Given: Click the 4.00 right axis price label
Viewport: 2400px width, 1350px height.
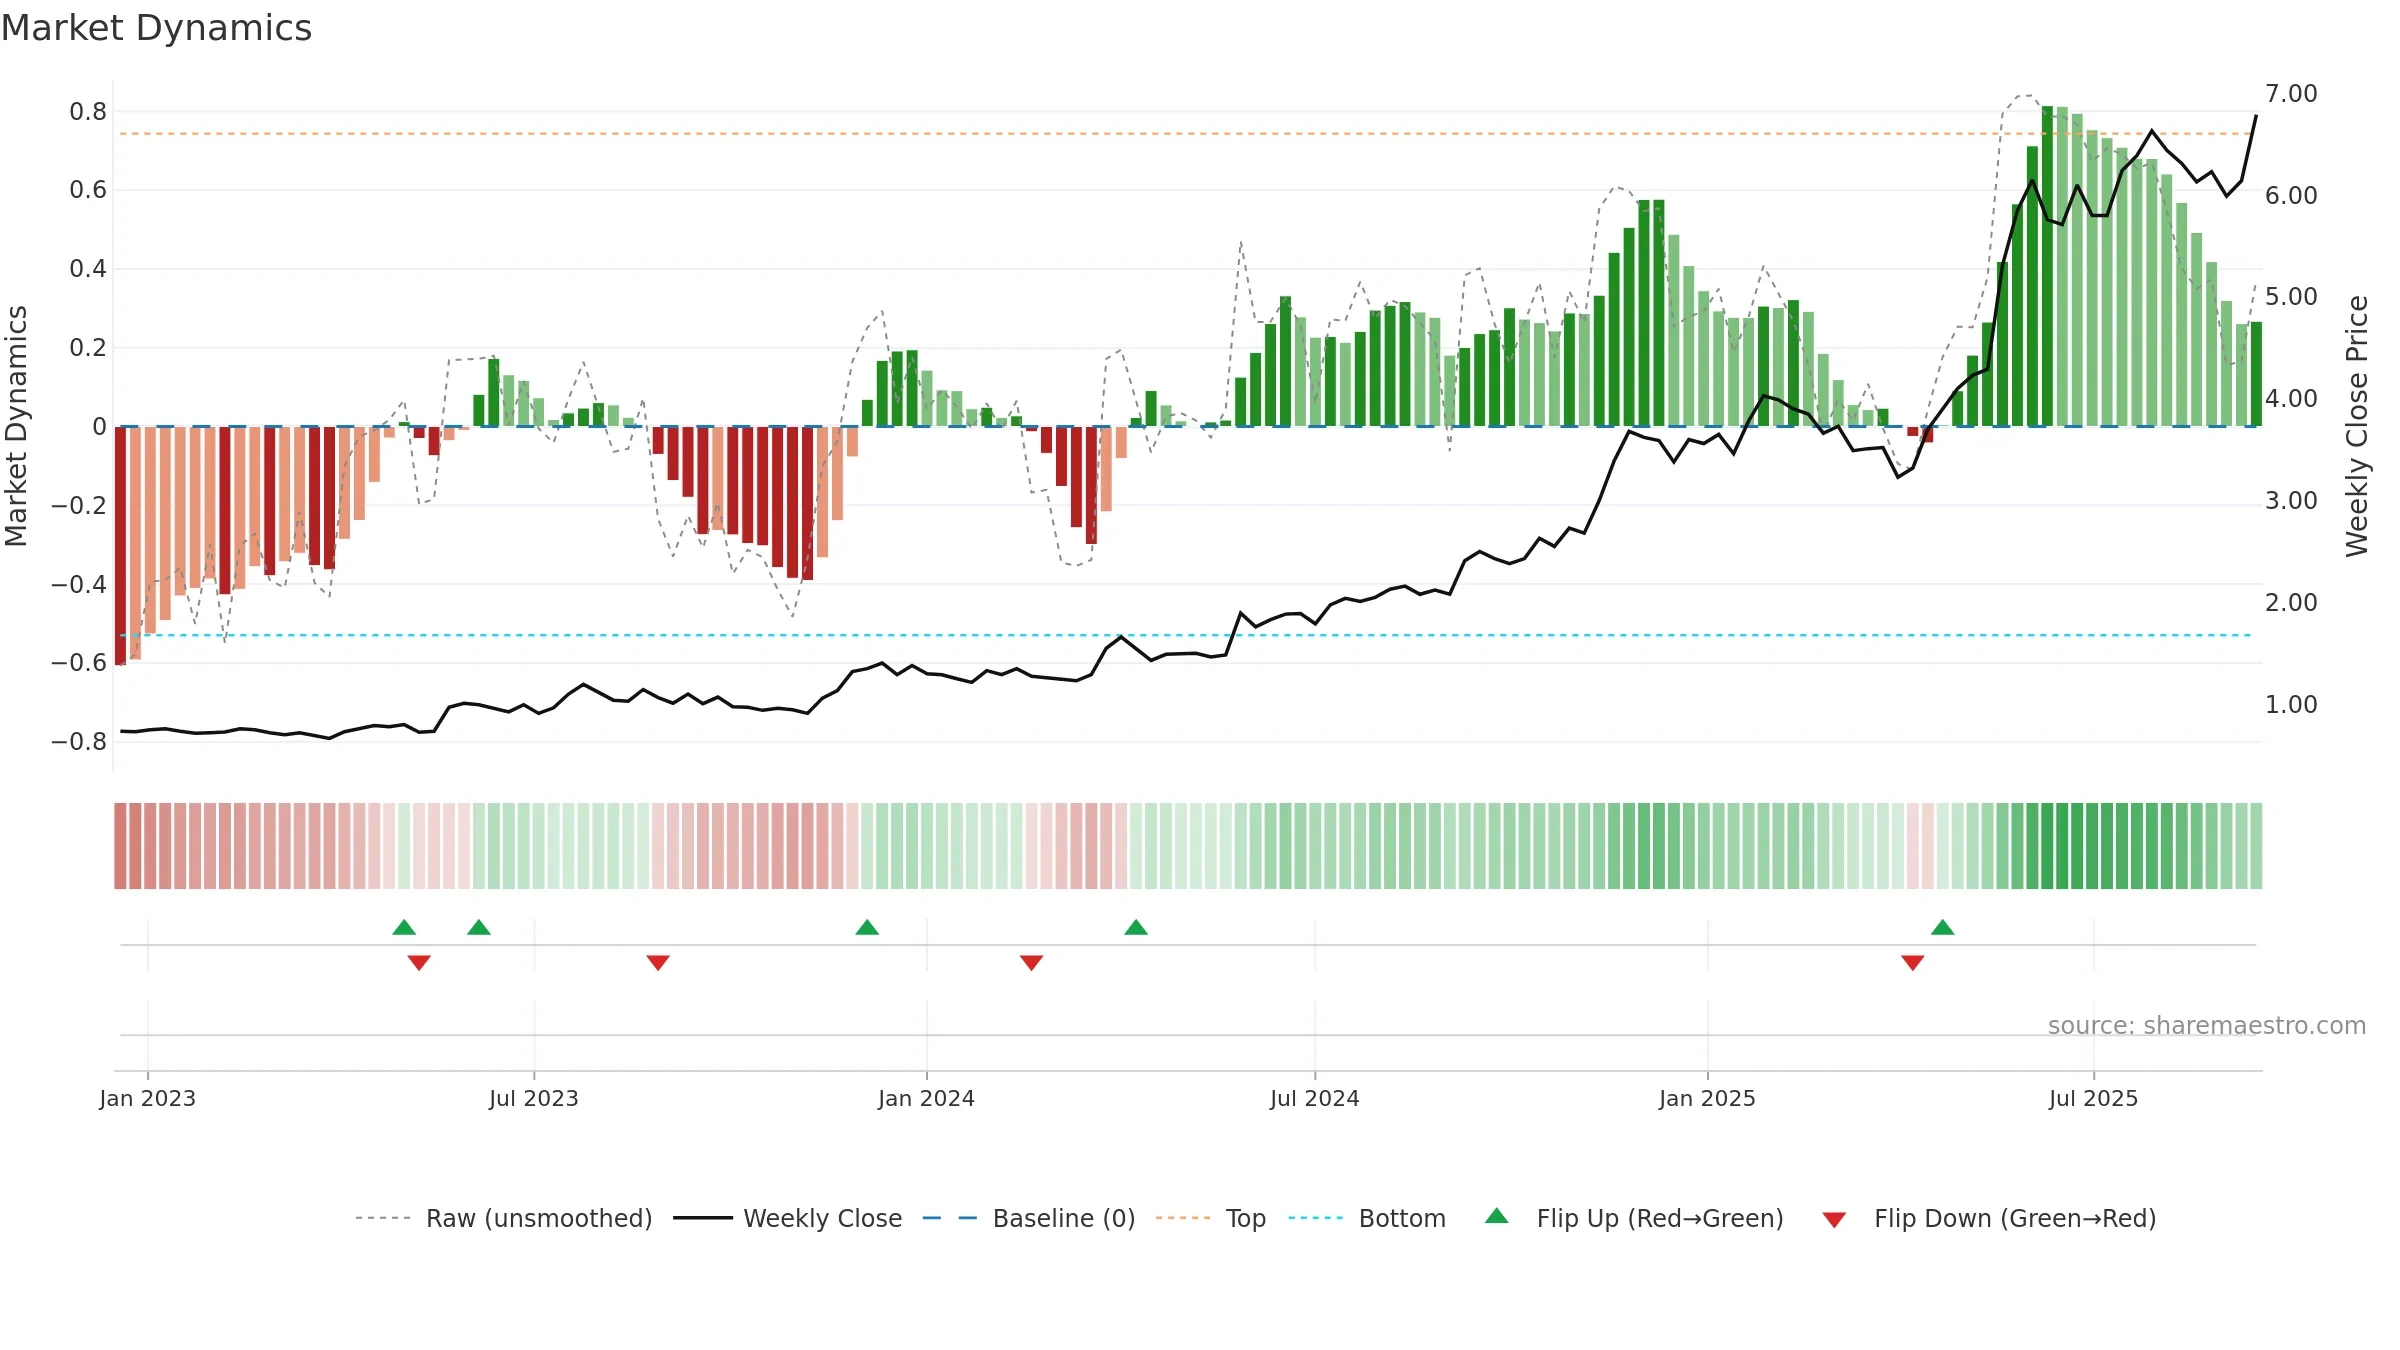Looking at the screenshot, I should tap(2291, 398).
